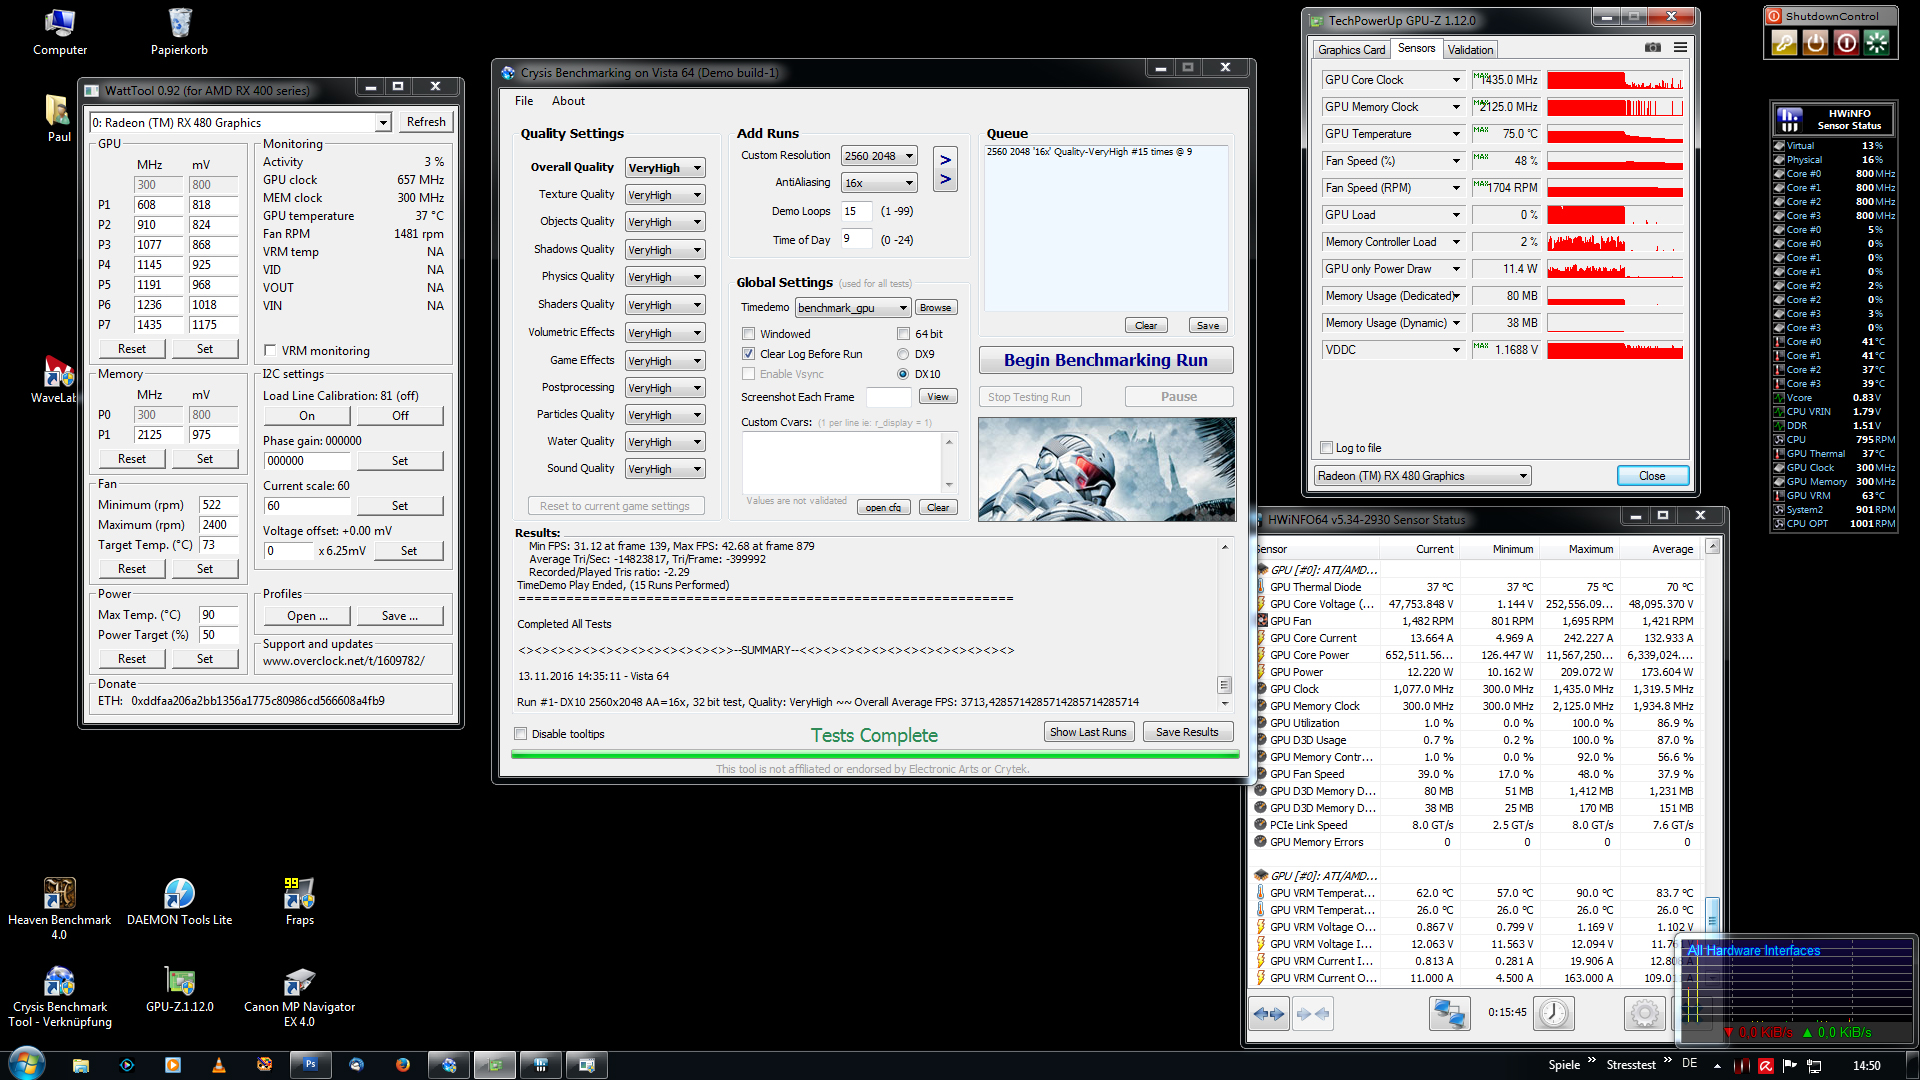Viewport: 1920px width, 1080px height.
Task: Click Begin Benchmarking Run button
Action: 1105,360
